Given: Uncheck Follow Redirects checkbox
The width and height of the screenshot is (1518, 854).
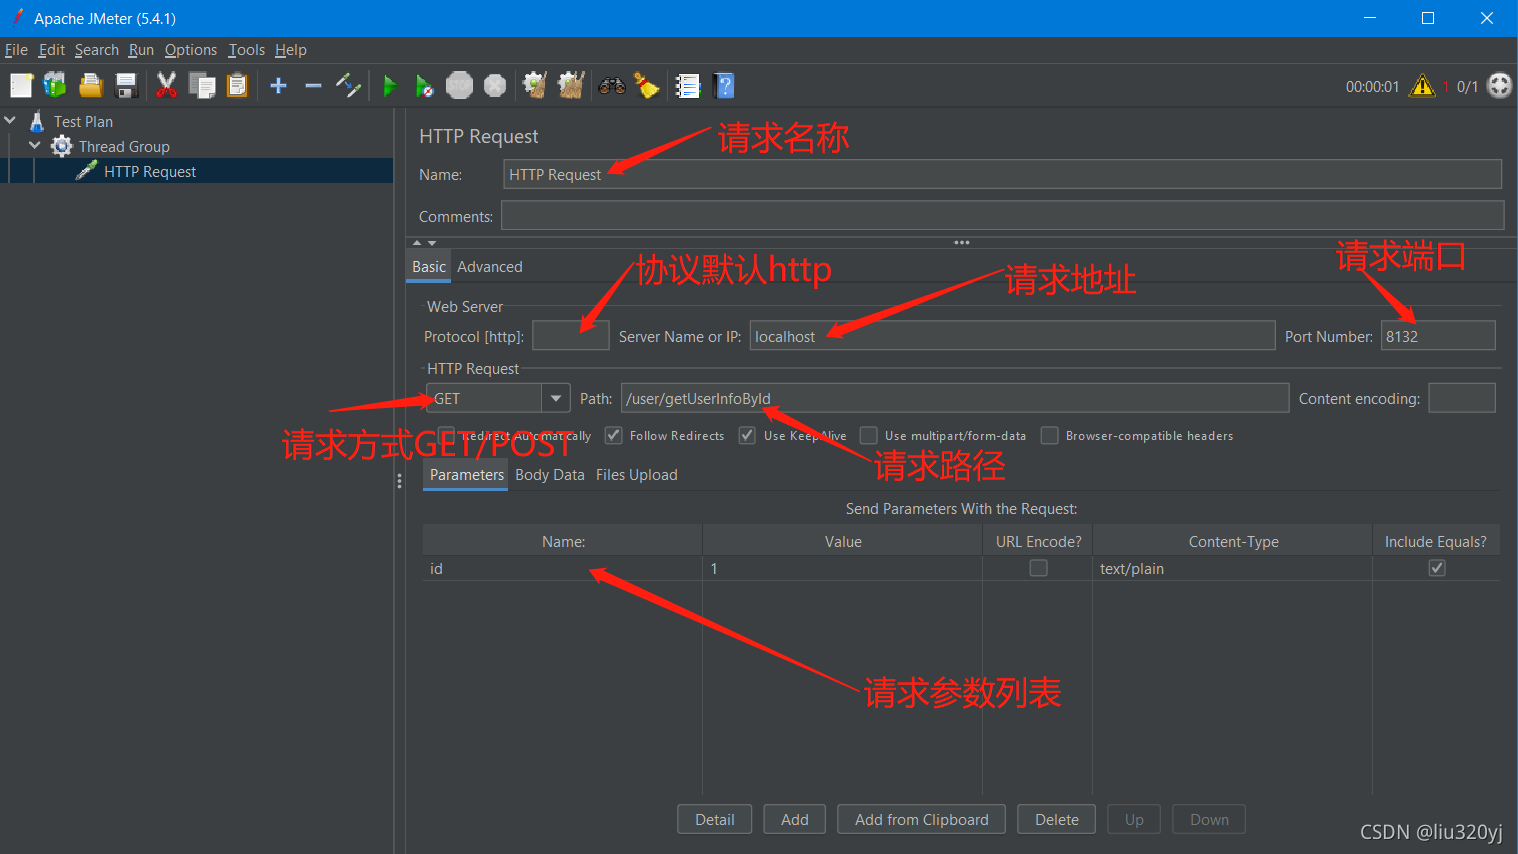Looking at the screenshot, I should (x=614, y=435).
